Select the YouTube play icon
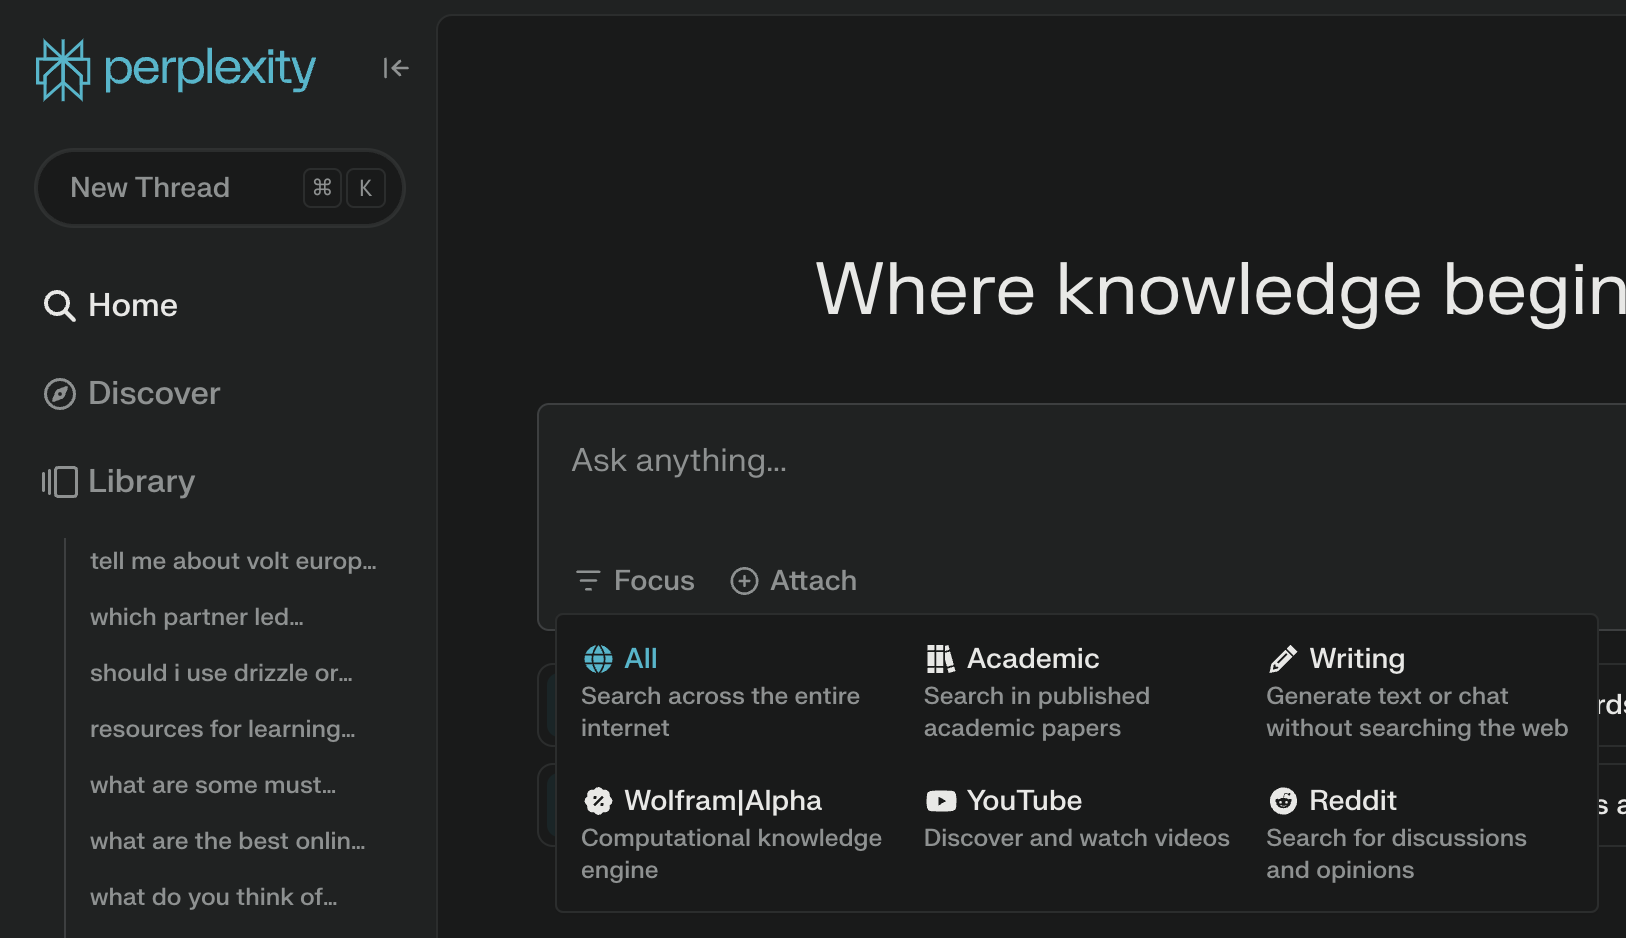Viewport: 1626px width, 938px height. (x=940, y=801)
